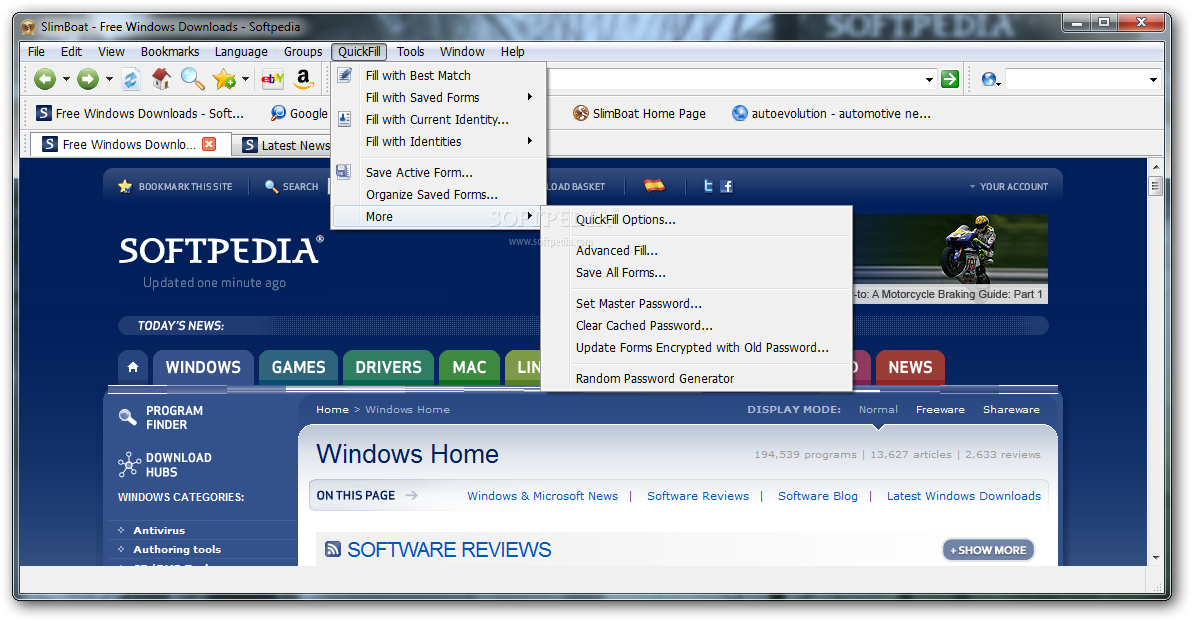Click inside the address bar field
This screenshot has height=621, width=1192.
(x=734, y=79)
